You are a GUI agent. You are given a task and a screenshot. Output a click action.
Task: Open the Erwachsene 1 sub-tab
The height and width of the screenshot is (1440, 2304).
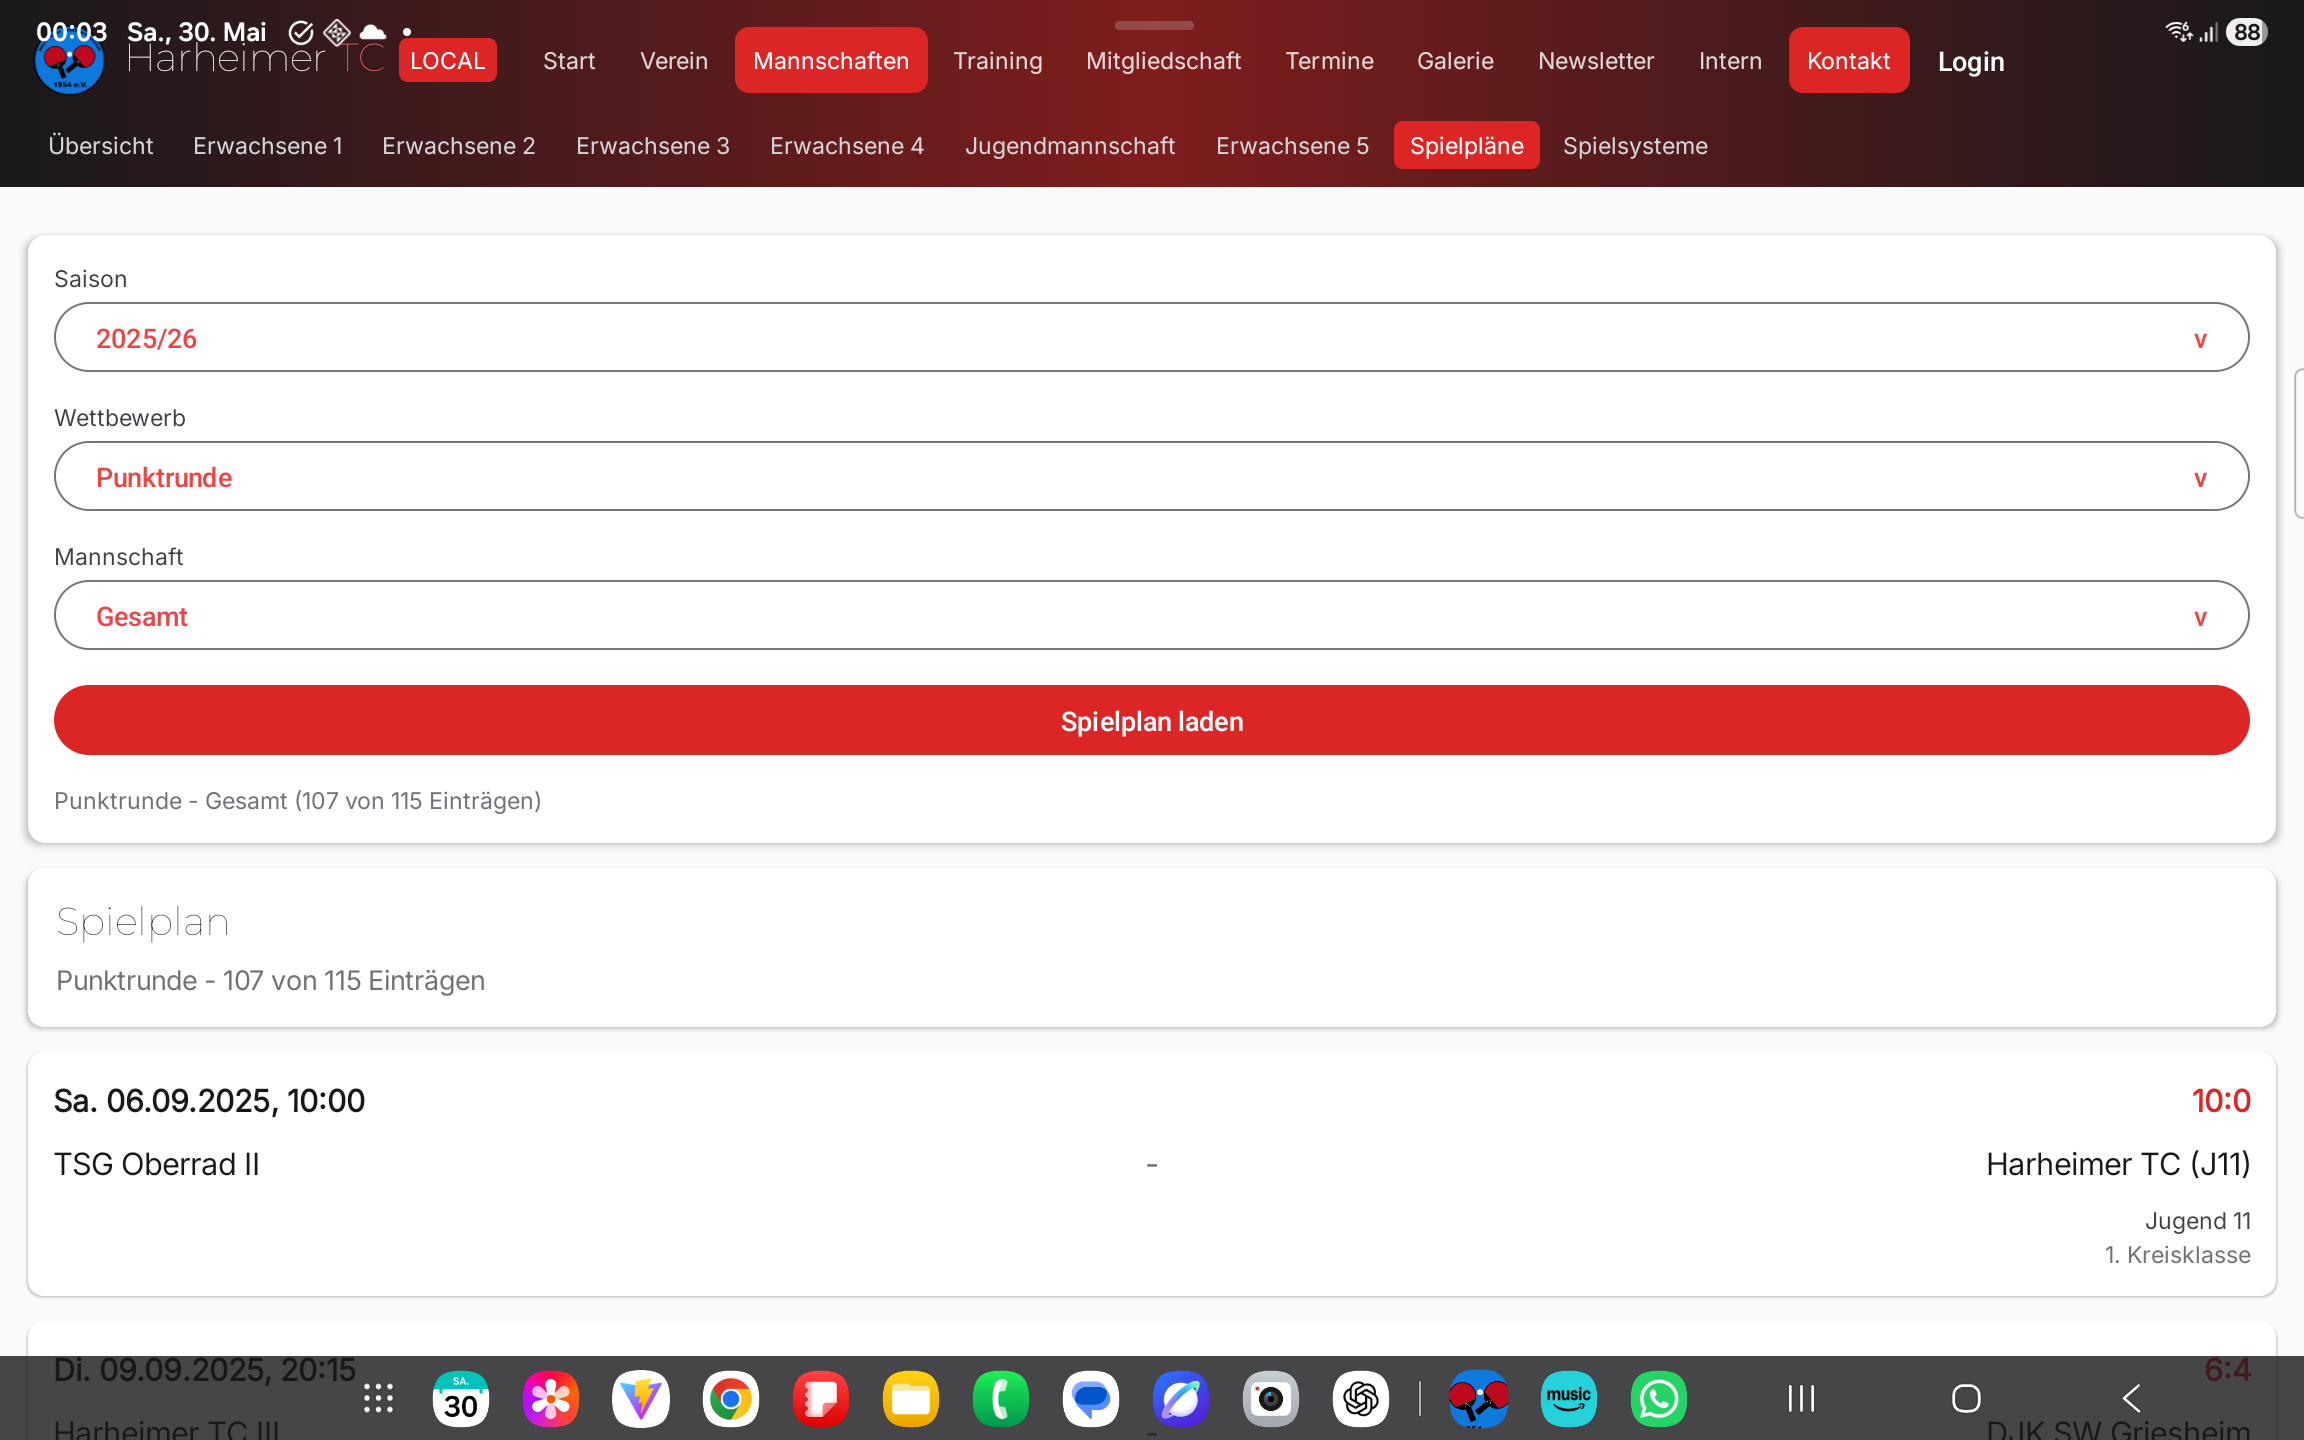tap(268, 145)
